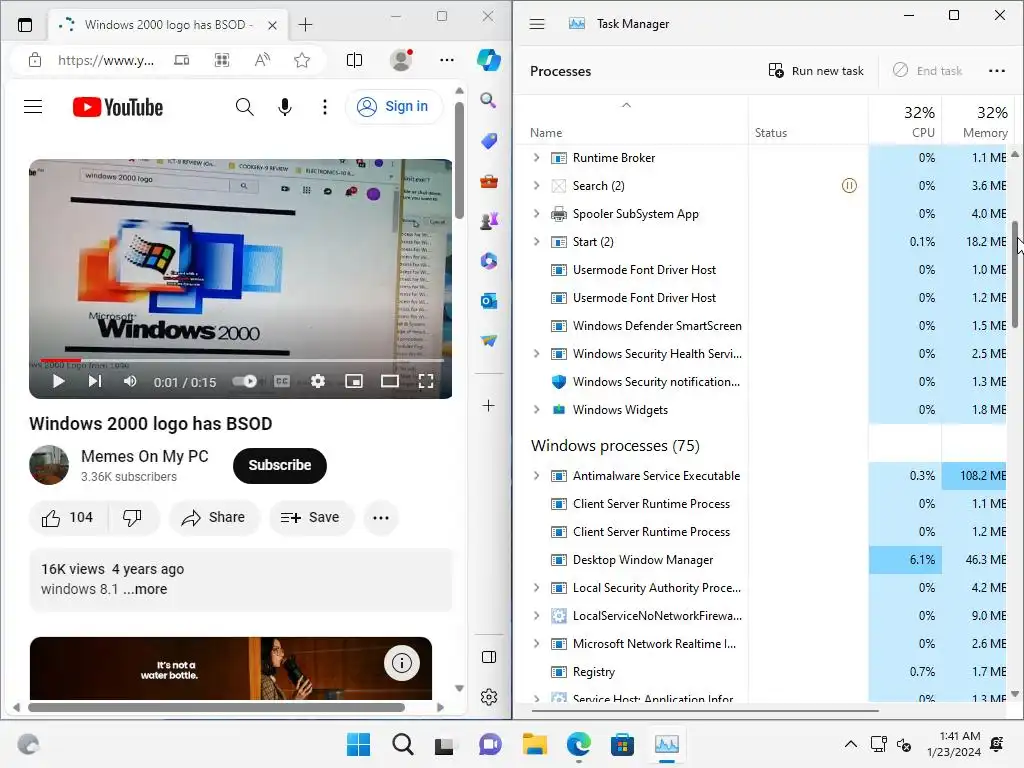Expand Spooler SubSystem App row

click(537, 214)
